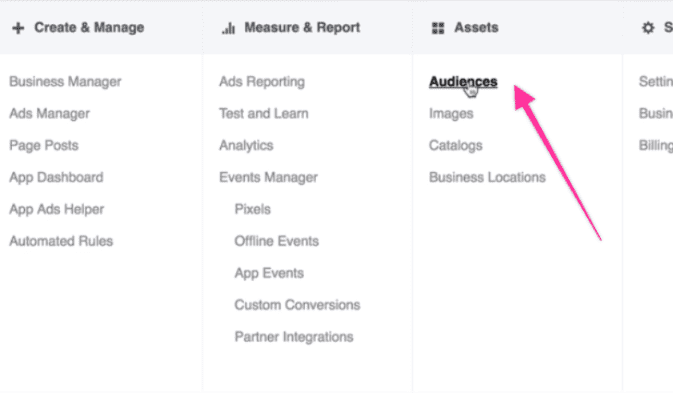Go to Ads Manager
The image size is (673, 393).
(49, 114)
